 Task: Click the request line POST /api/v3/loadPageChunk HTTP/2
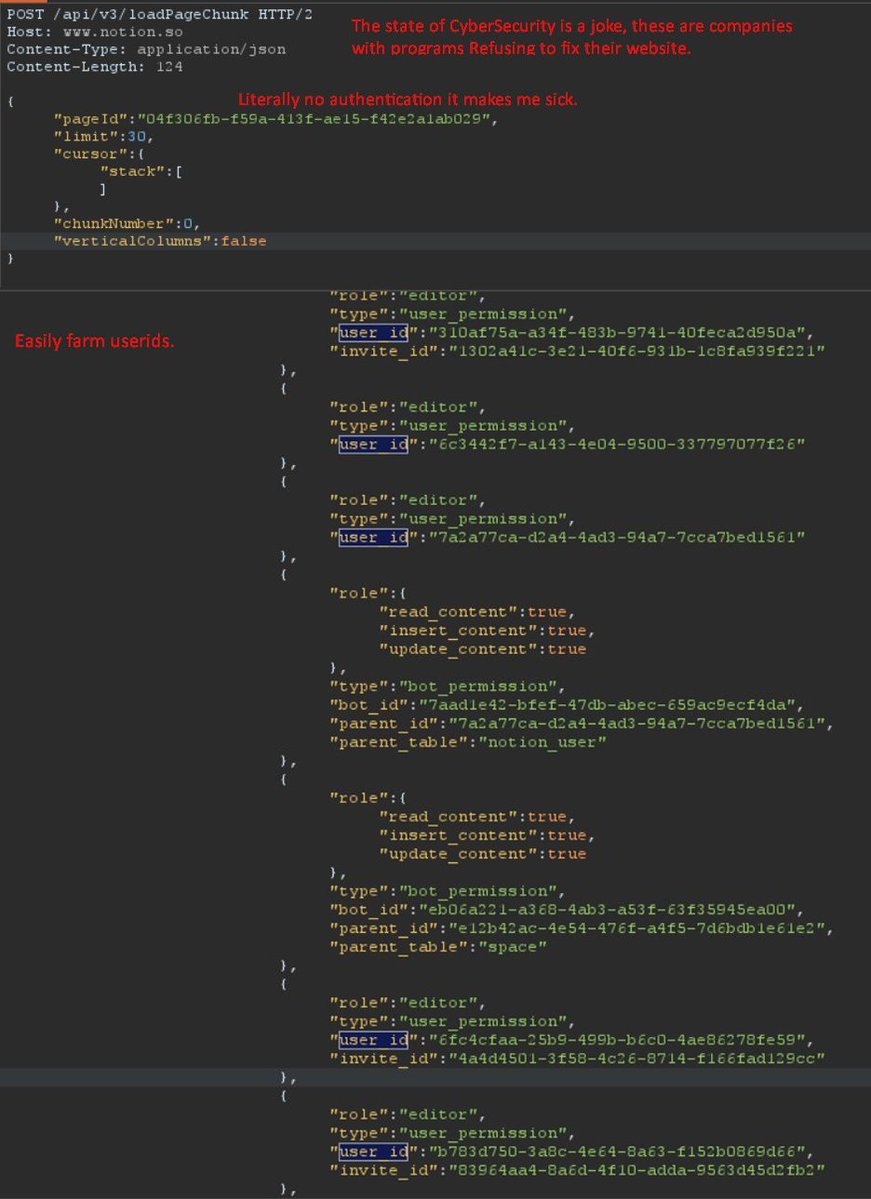pyautogui.click(x=160, y=14)
